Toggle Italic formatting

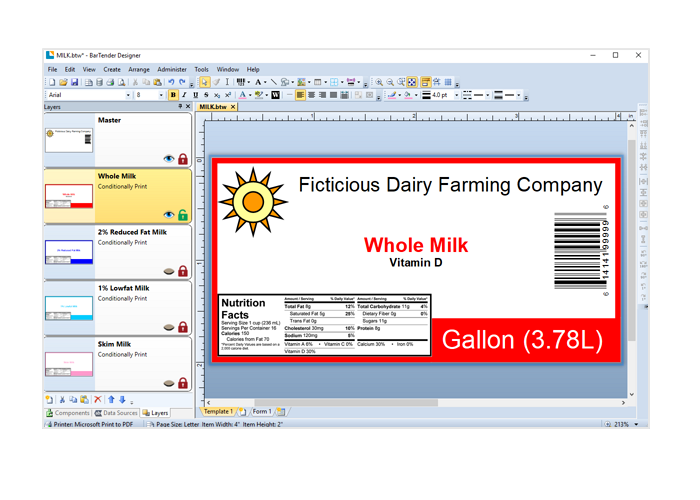(184, 95)
